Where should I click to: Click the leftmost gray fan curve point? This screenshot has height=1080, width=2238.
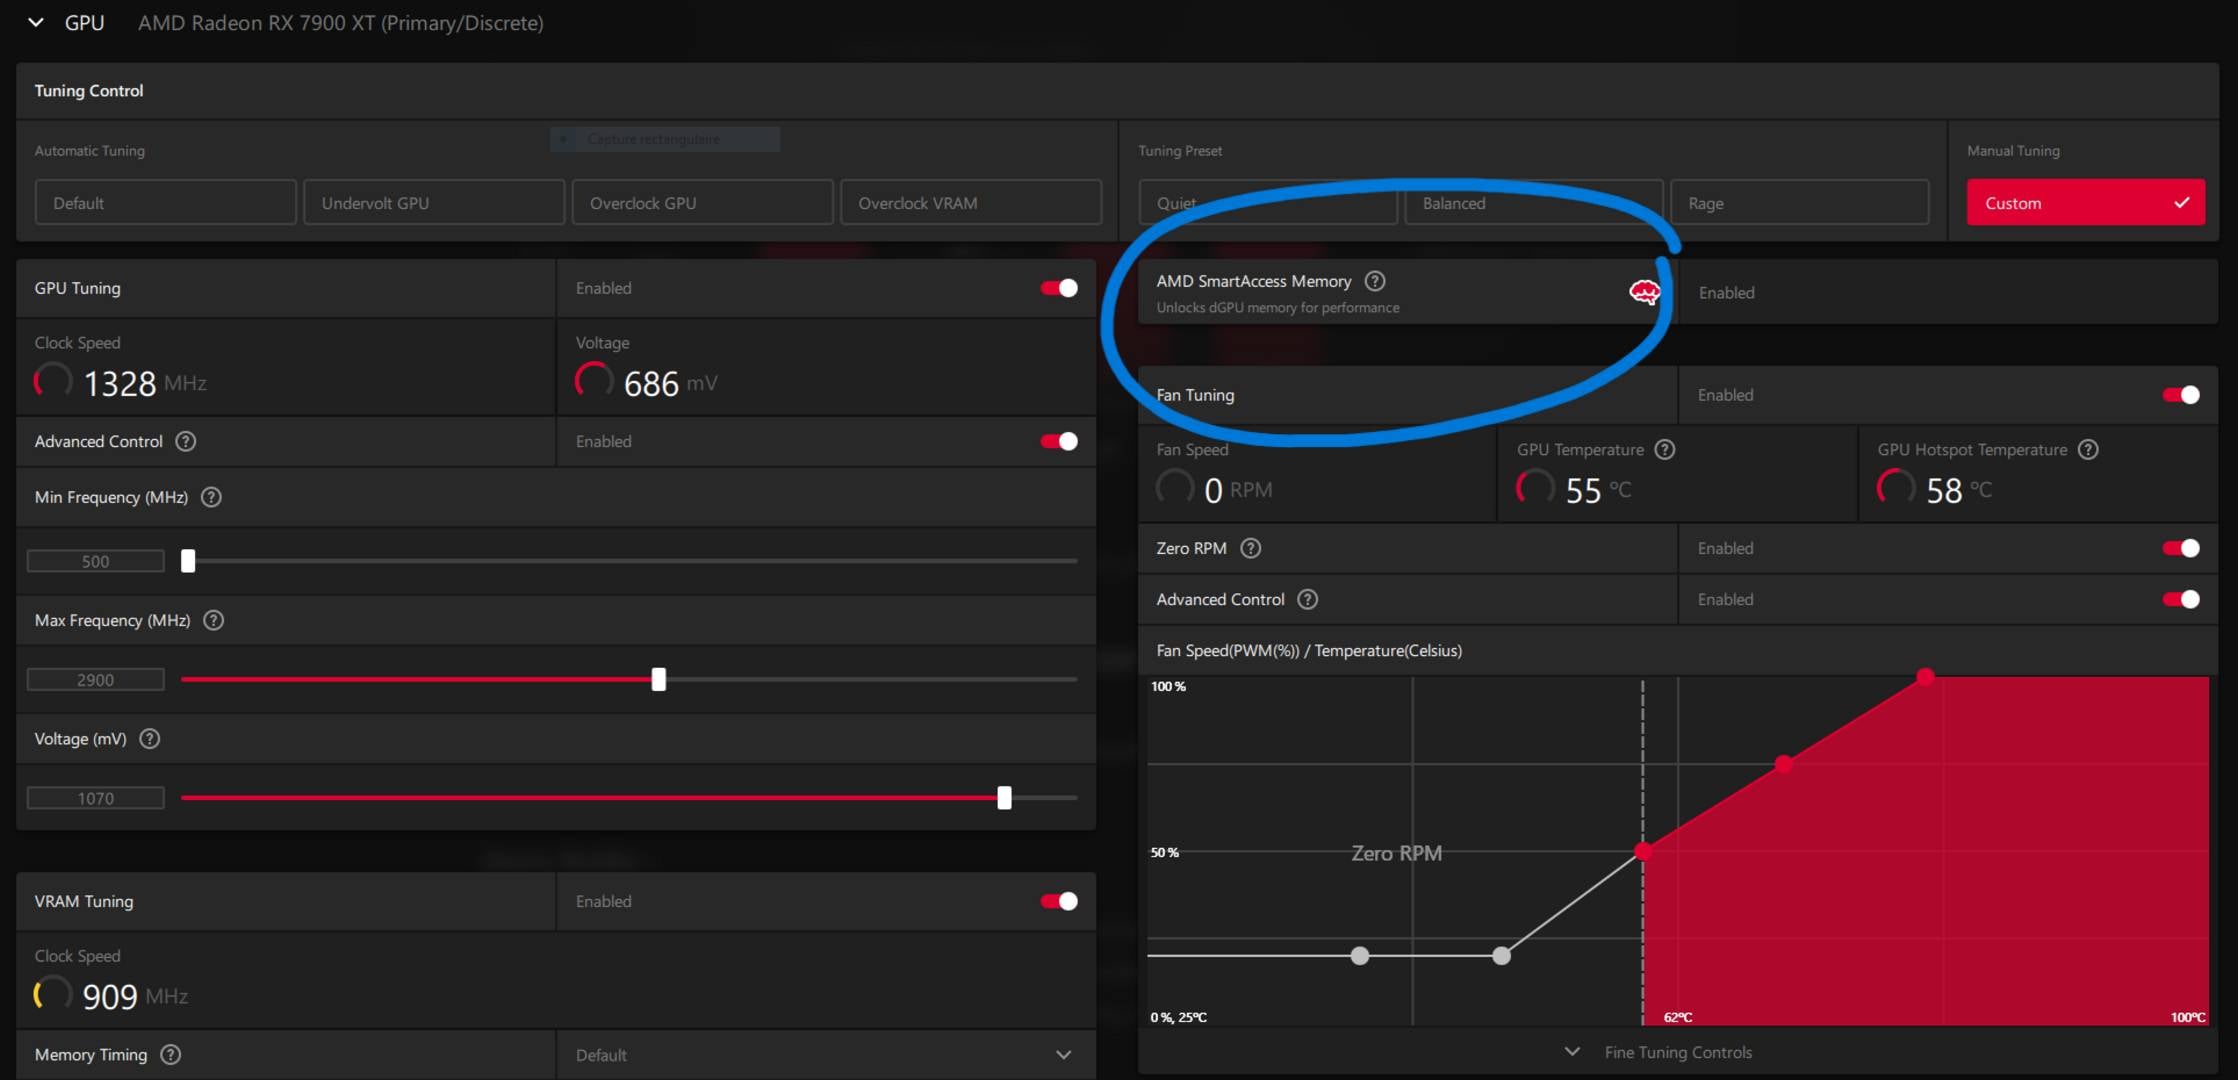1360,956
